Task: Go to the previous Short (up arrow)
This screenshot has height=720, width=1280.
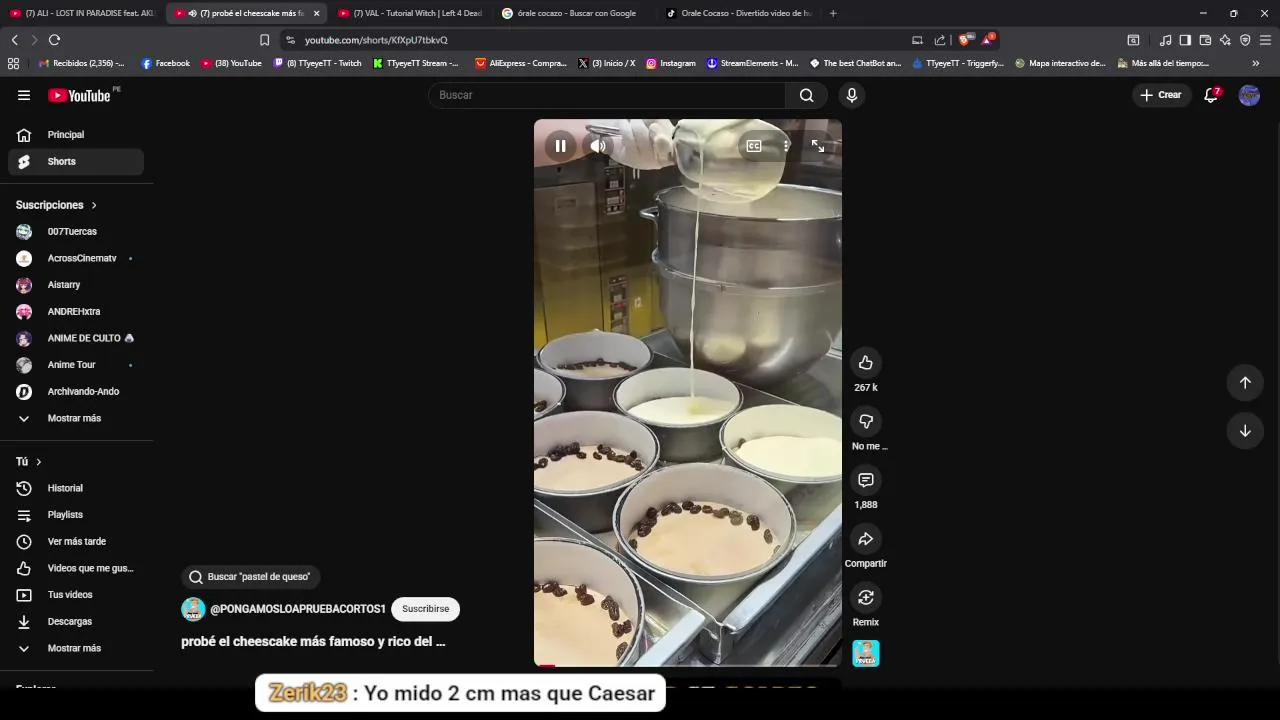Action: [x=1245, y=382]
